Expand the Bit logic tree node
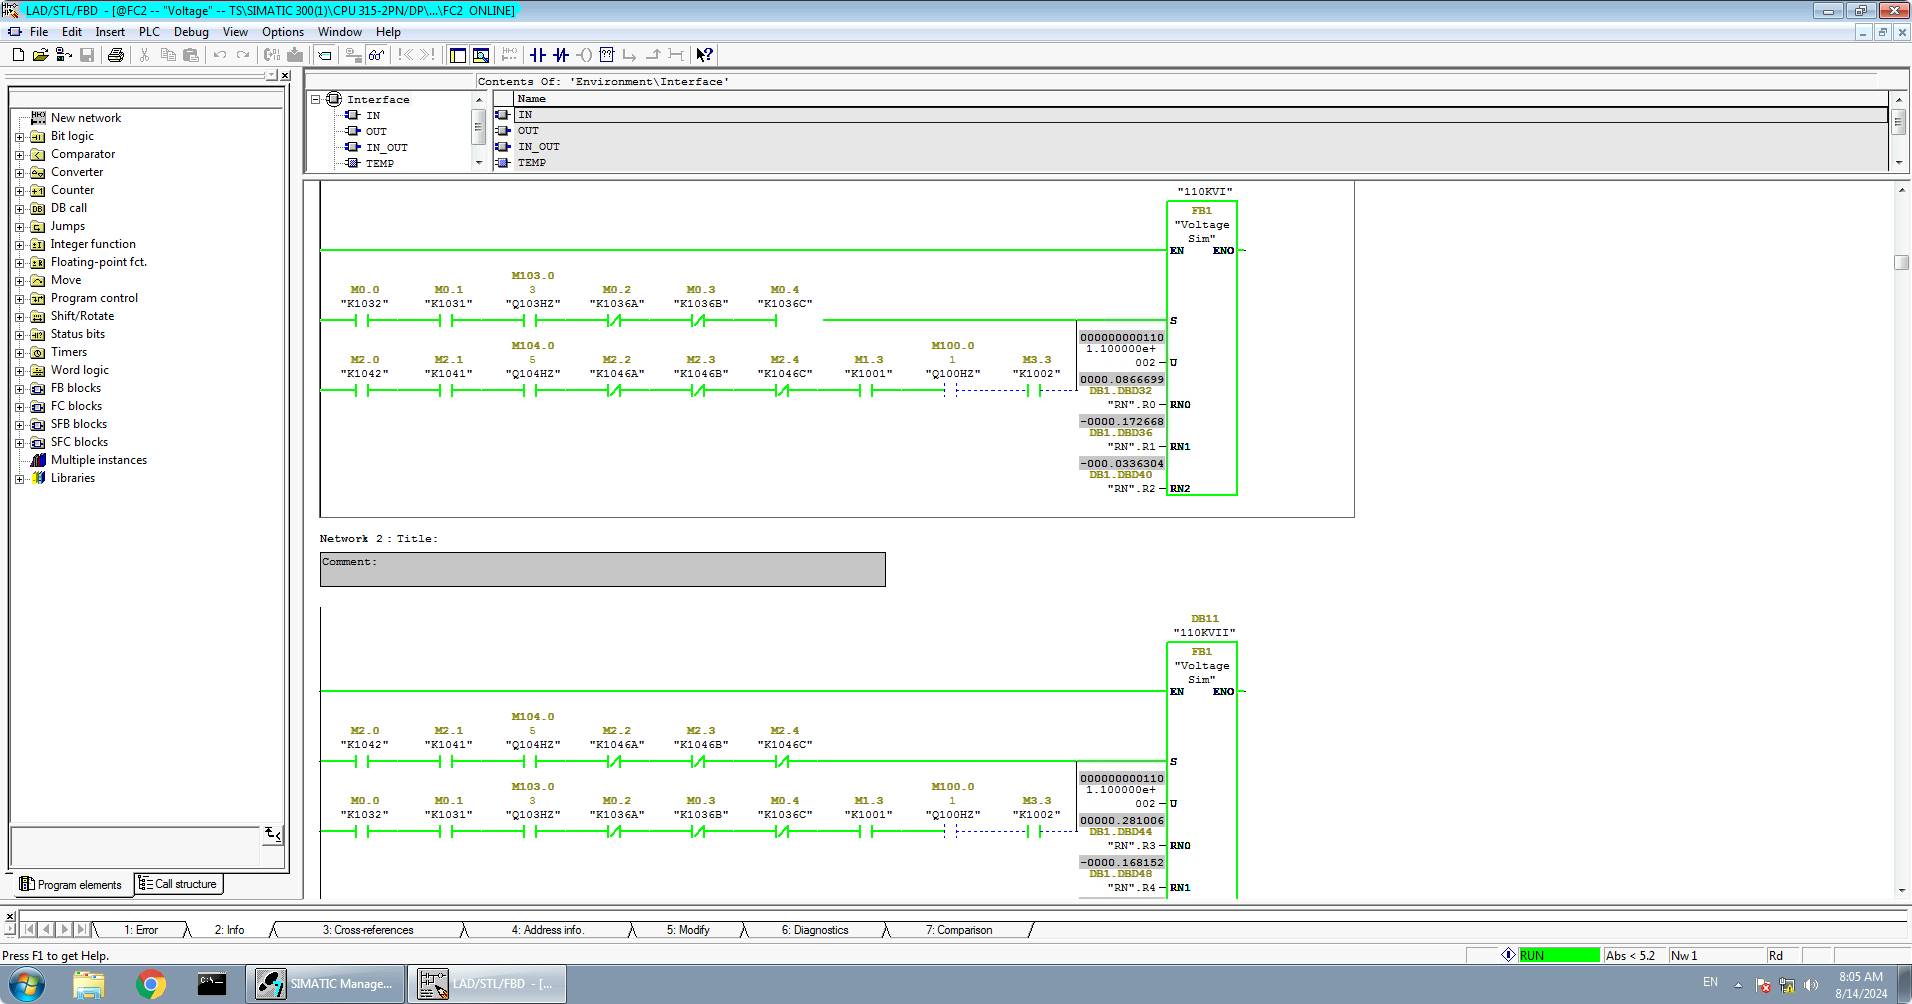Screen dimensions: 1912x1004 [19, 137]
